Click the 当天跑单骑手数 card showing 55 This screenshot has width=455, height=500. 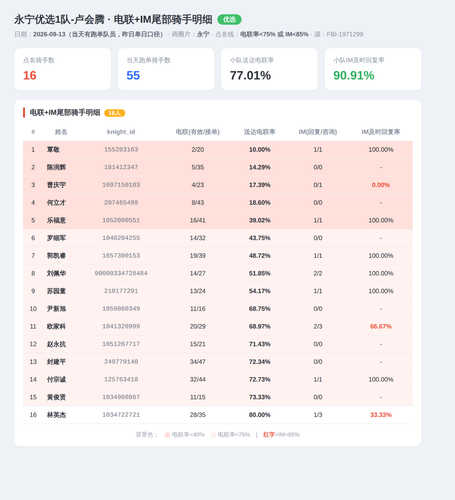[x=166, y=69]
